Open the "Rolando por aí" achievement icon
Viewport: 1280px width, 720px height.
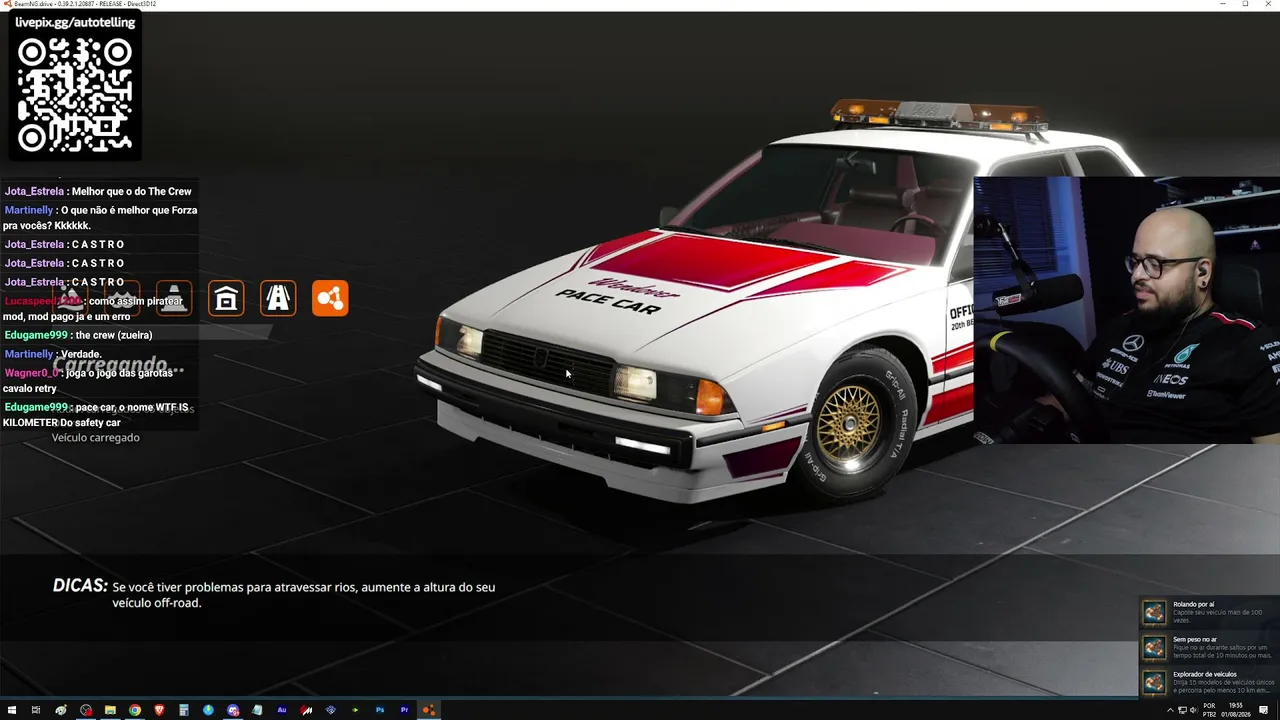[1155, 612]
